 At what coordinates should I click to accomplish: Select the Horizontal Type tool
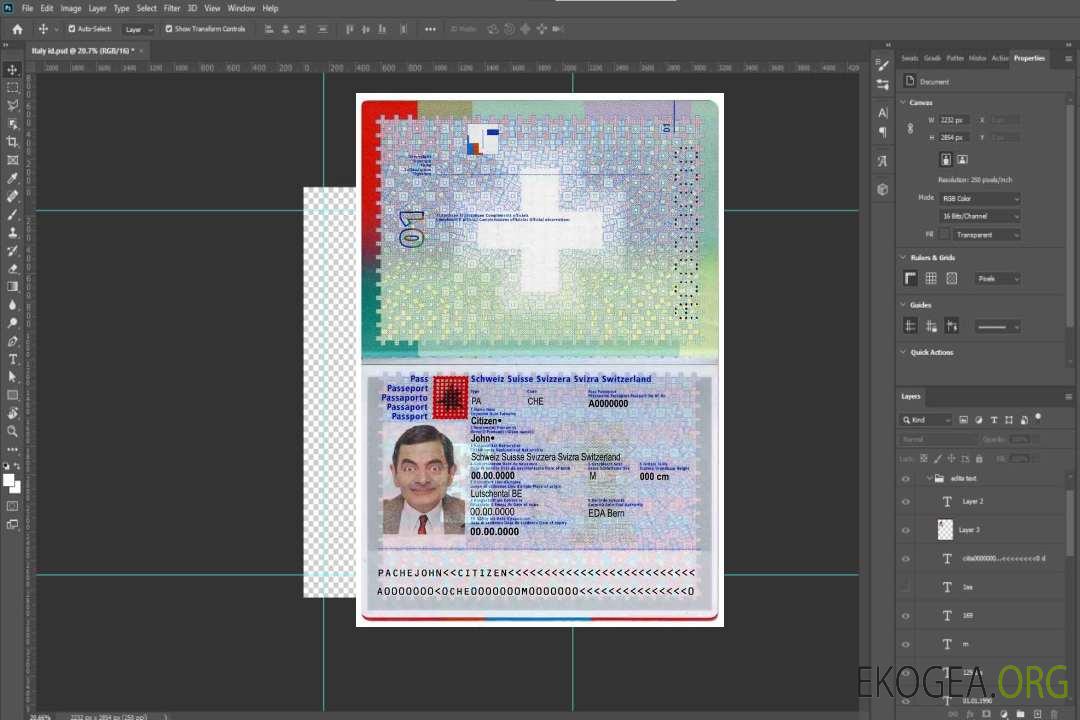[x=12, y=359]
